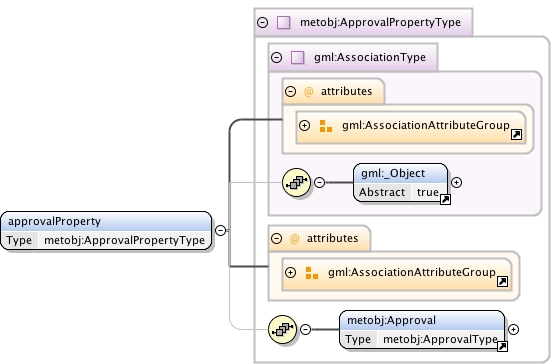Select the gml:_Object element name
Image resolution: width=551 pixels, height=364 pixels.
click(393, 174)
